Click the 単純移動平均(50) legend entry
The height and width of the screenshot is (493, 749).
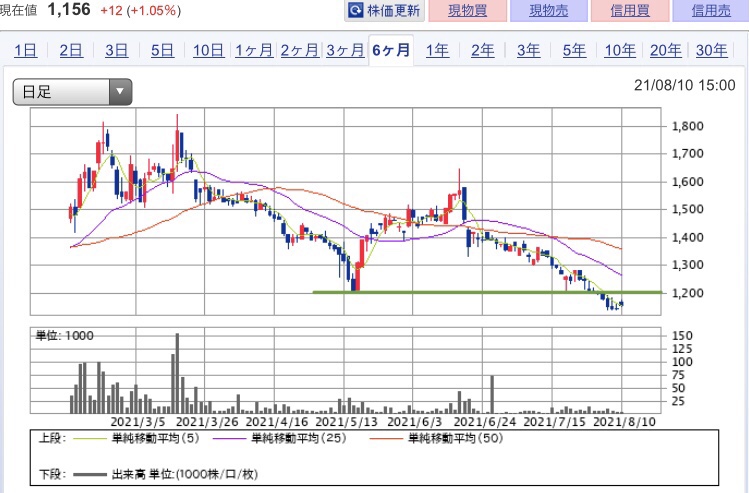coord(436,438)
